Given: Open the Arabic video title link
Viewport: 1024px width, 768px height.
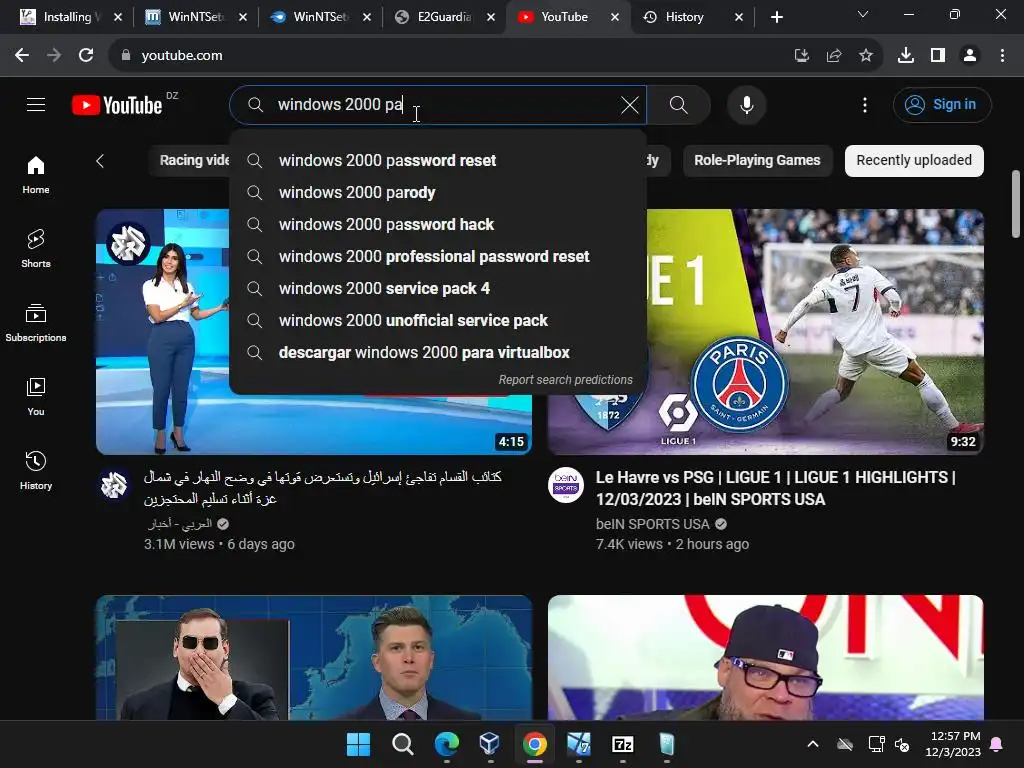Looking at the screenshot, I should click(323, 488).
